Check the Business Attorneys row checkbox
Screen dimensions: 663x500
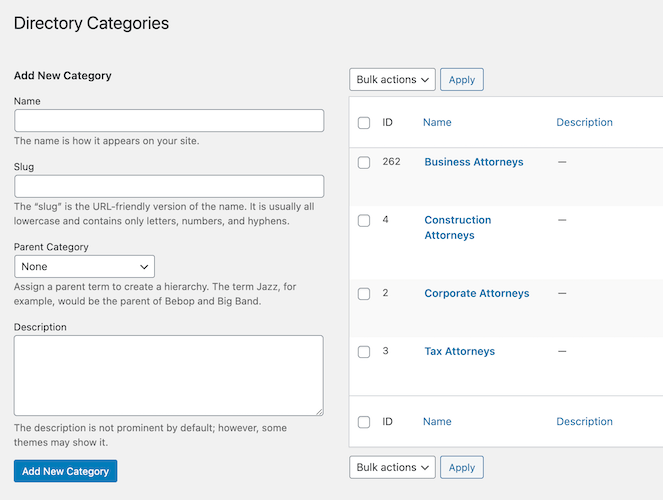[x=364, y=162]
